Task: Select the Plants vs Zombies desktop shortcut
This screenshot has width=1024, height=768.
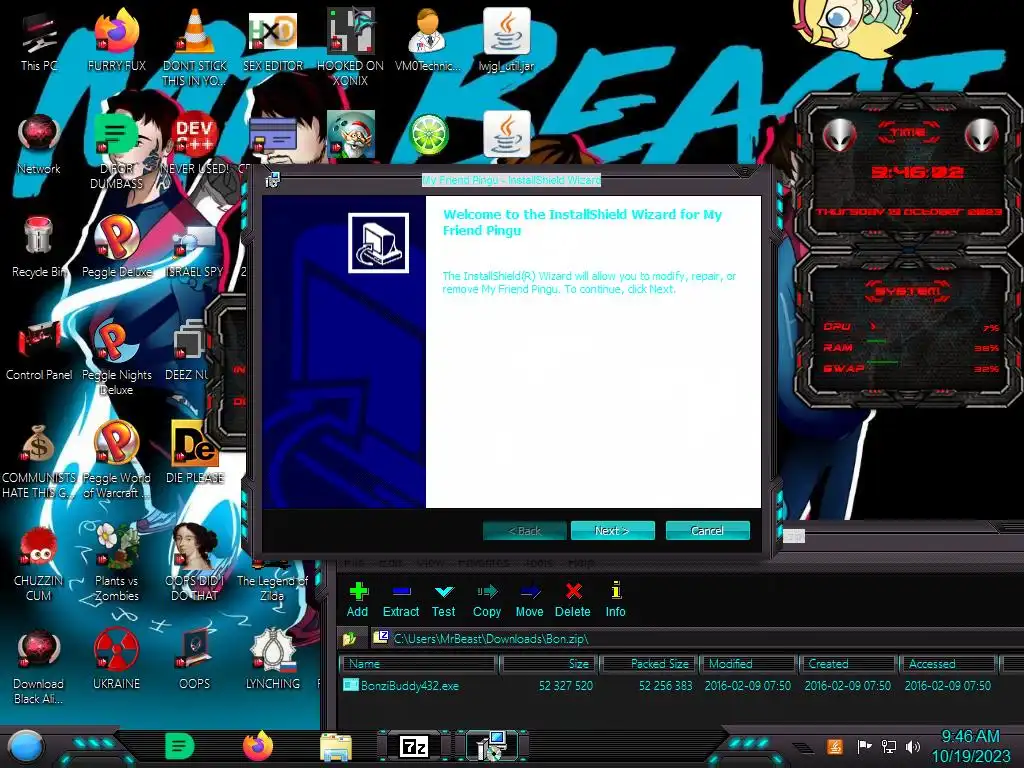Action: point(117,563)
